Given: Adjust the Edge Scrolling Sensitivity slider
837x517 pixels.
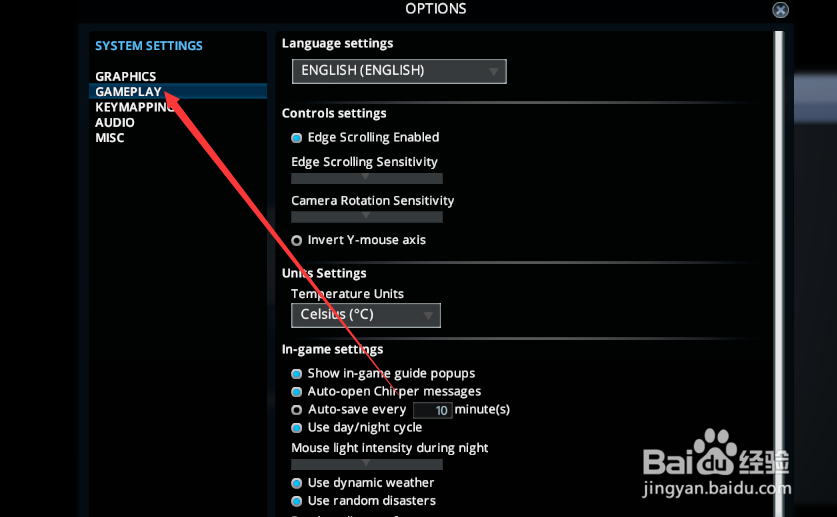Looking at the screenshot, I should pos(366,178).
